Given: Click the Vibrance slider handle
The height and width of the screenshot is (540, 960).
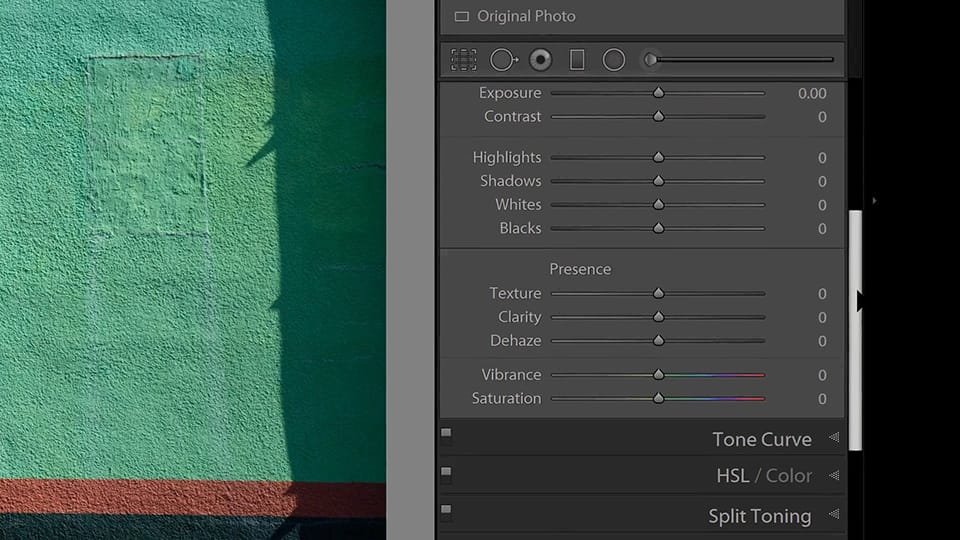Looking at the screenshot, I should (x=658, y=375).
